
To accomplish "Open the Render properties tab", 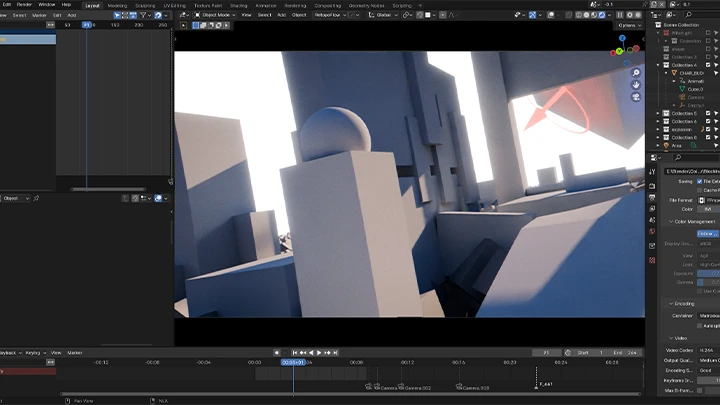I will 652,186.
